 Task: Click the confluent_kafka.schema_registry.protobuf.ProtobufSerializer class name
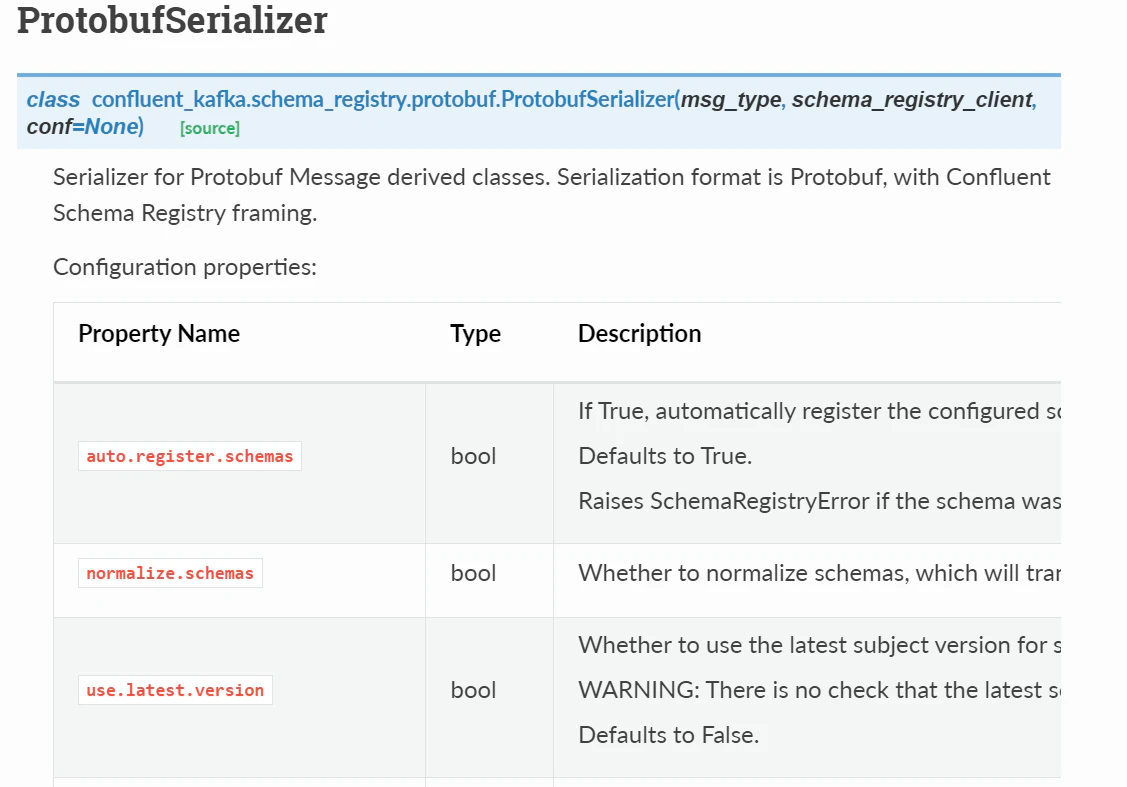coord(383,99)
